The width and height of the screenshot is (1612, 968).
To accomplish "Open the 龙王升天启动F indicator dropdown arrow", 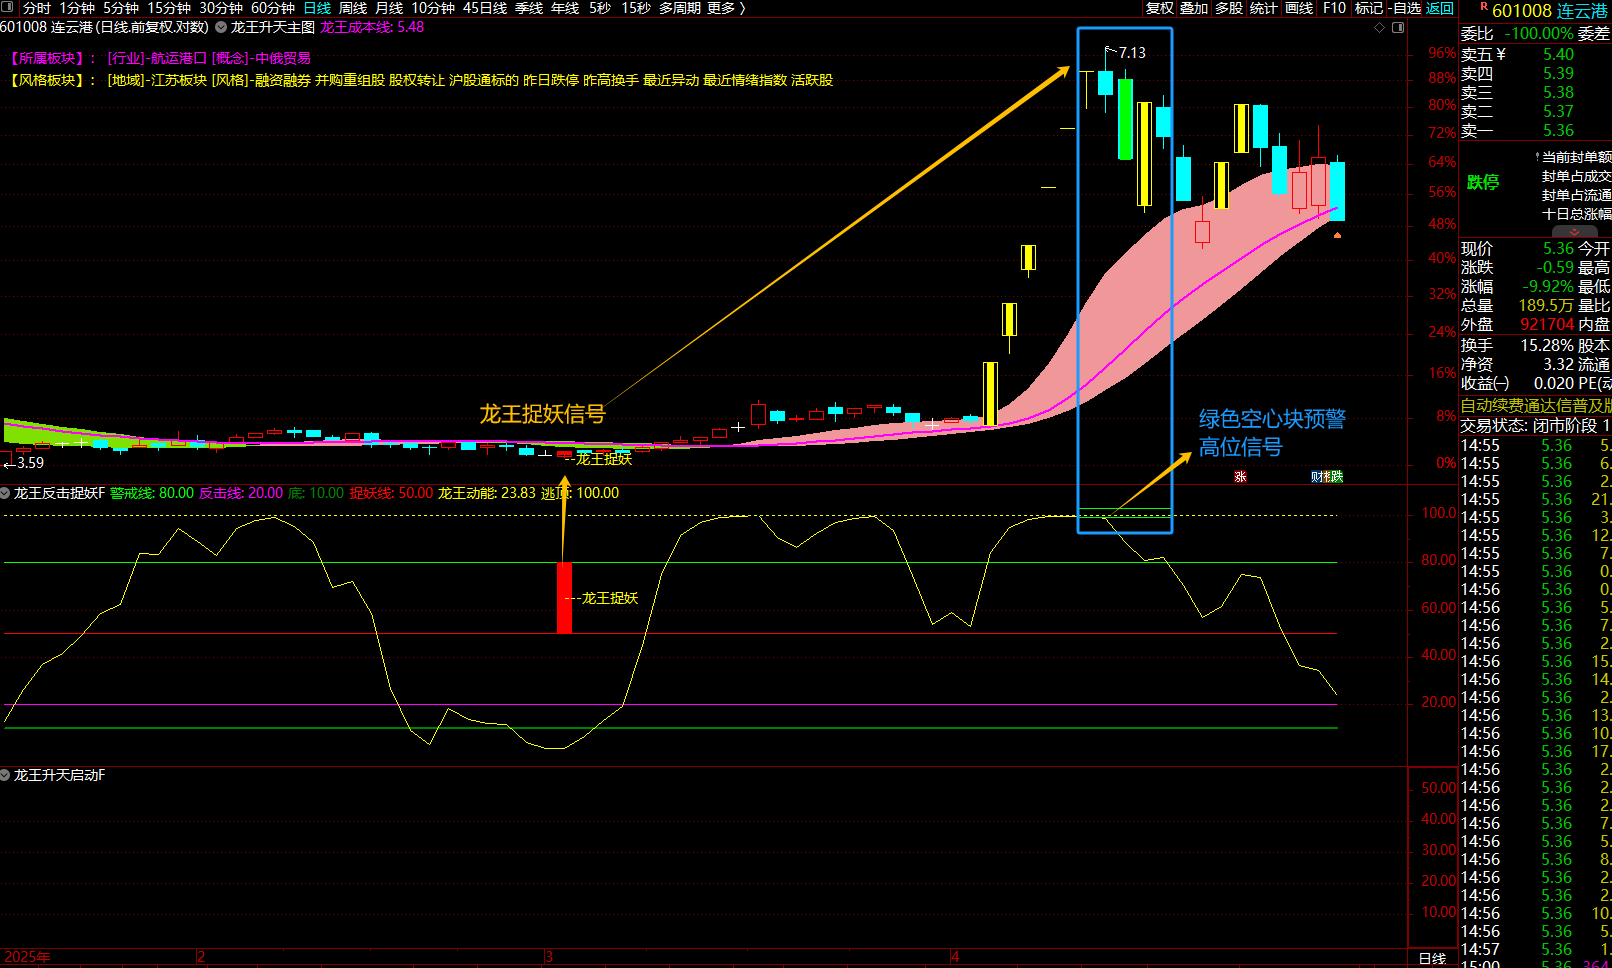I will coord(6,775).
